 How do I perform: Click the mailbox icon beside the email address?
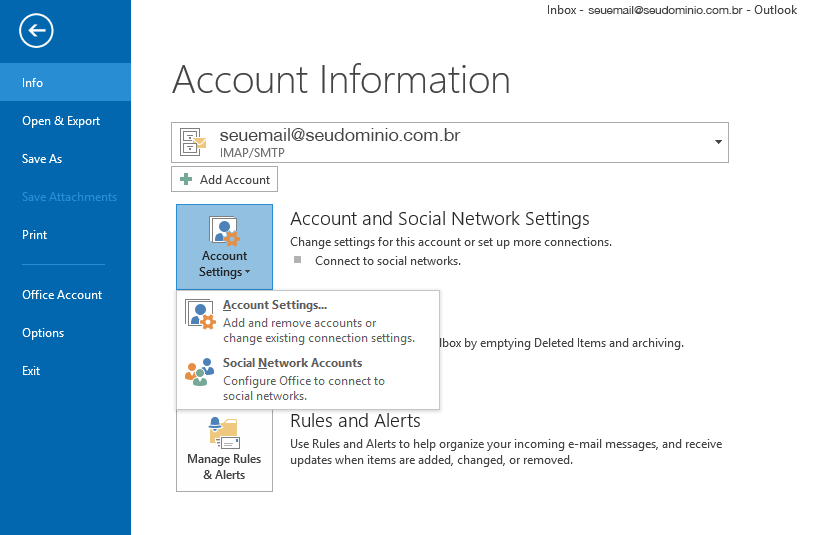(x=194, y=143)
